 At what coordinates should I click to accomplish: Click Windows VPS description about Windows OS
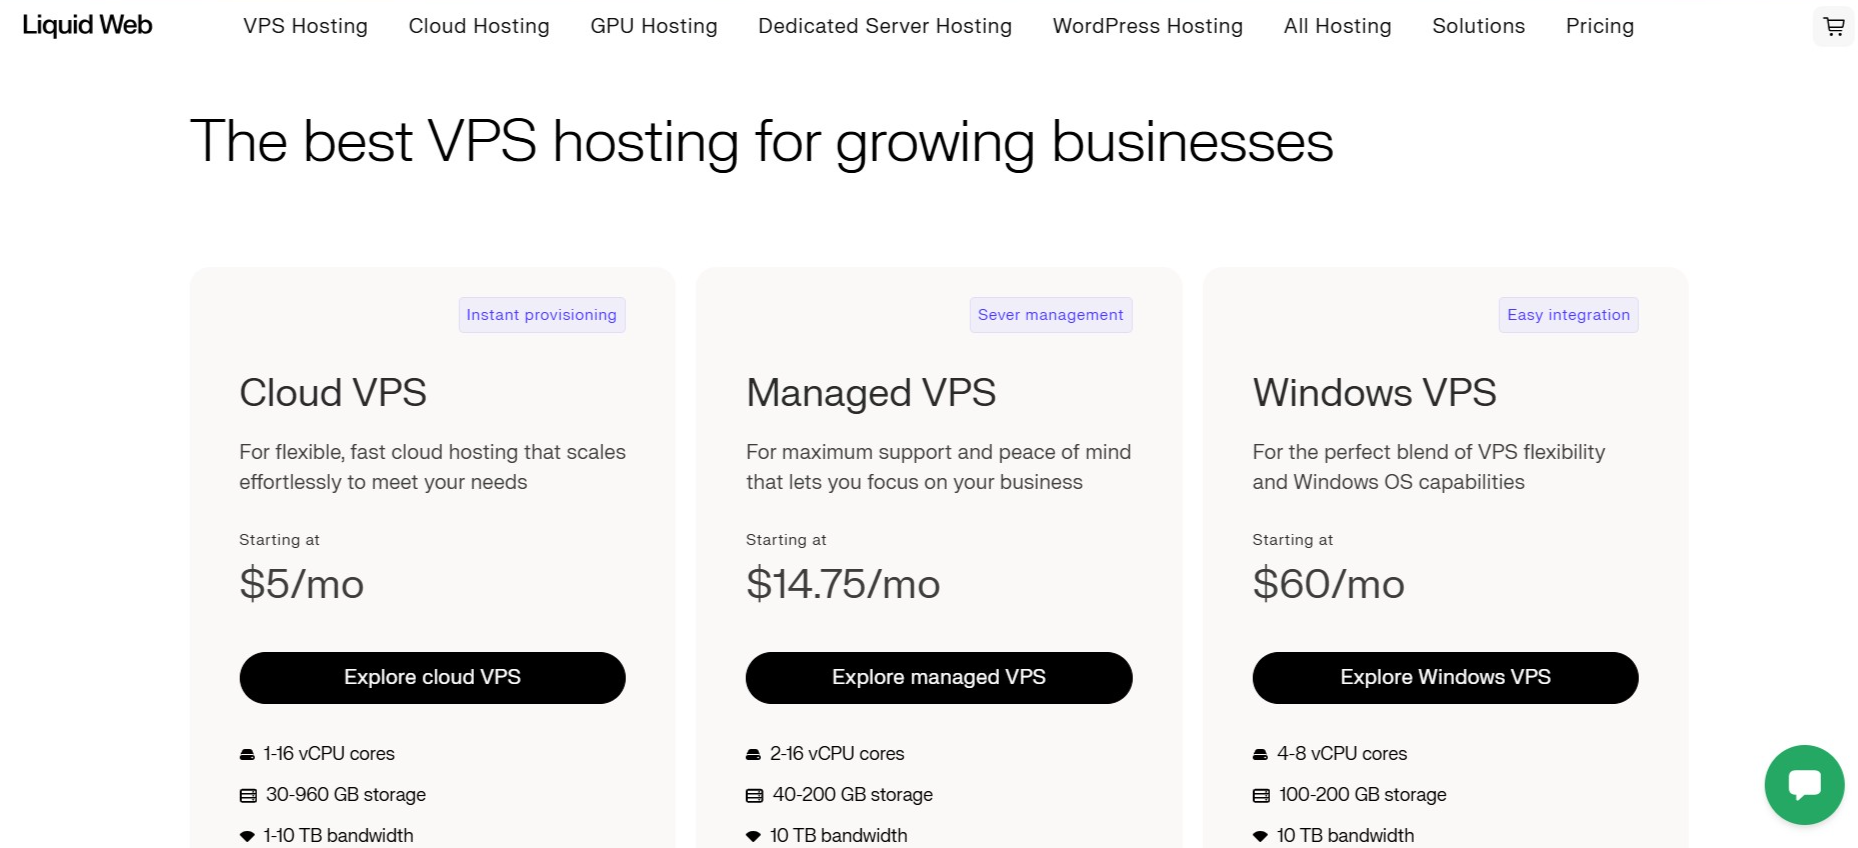pos(1428,467)
